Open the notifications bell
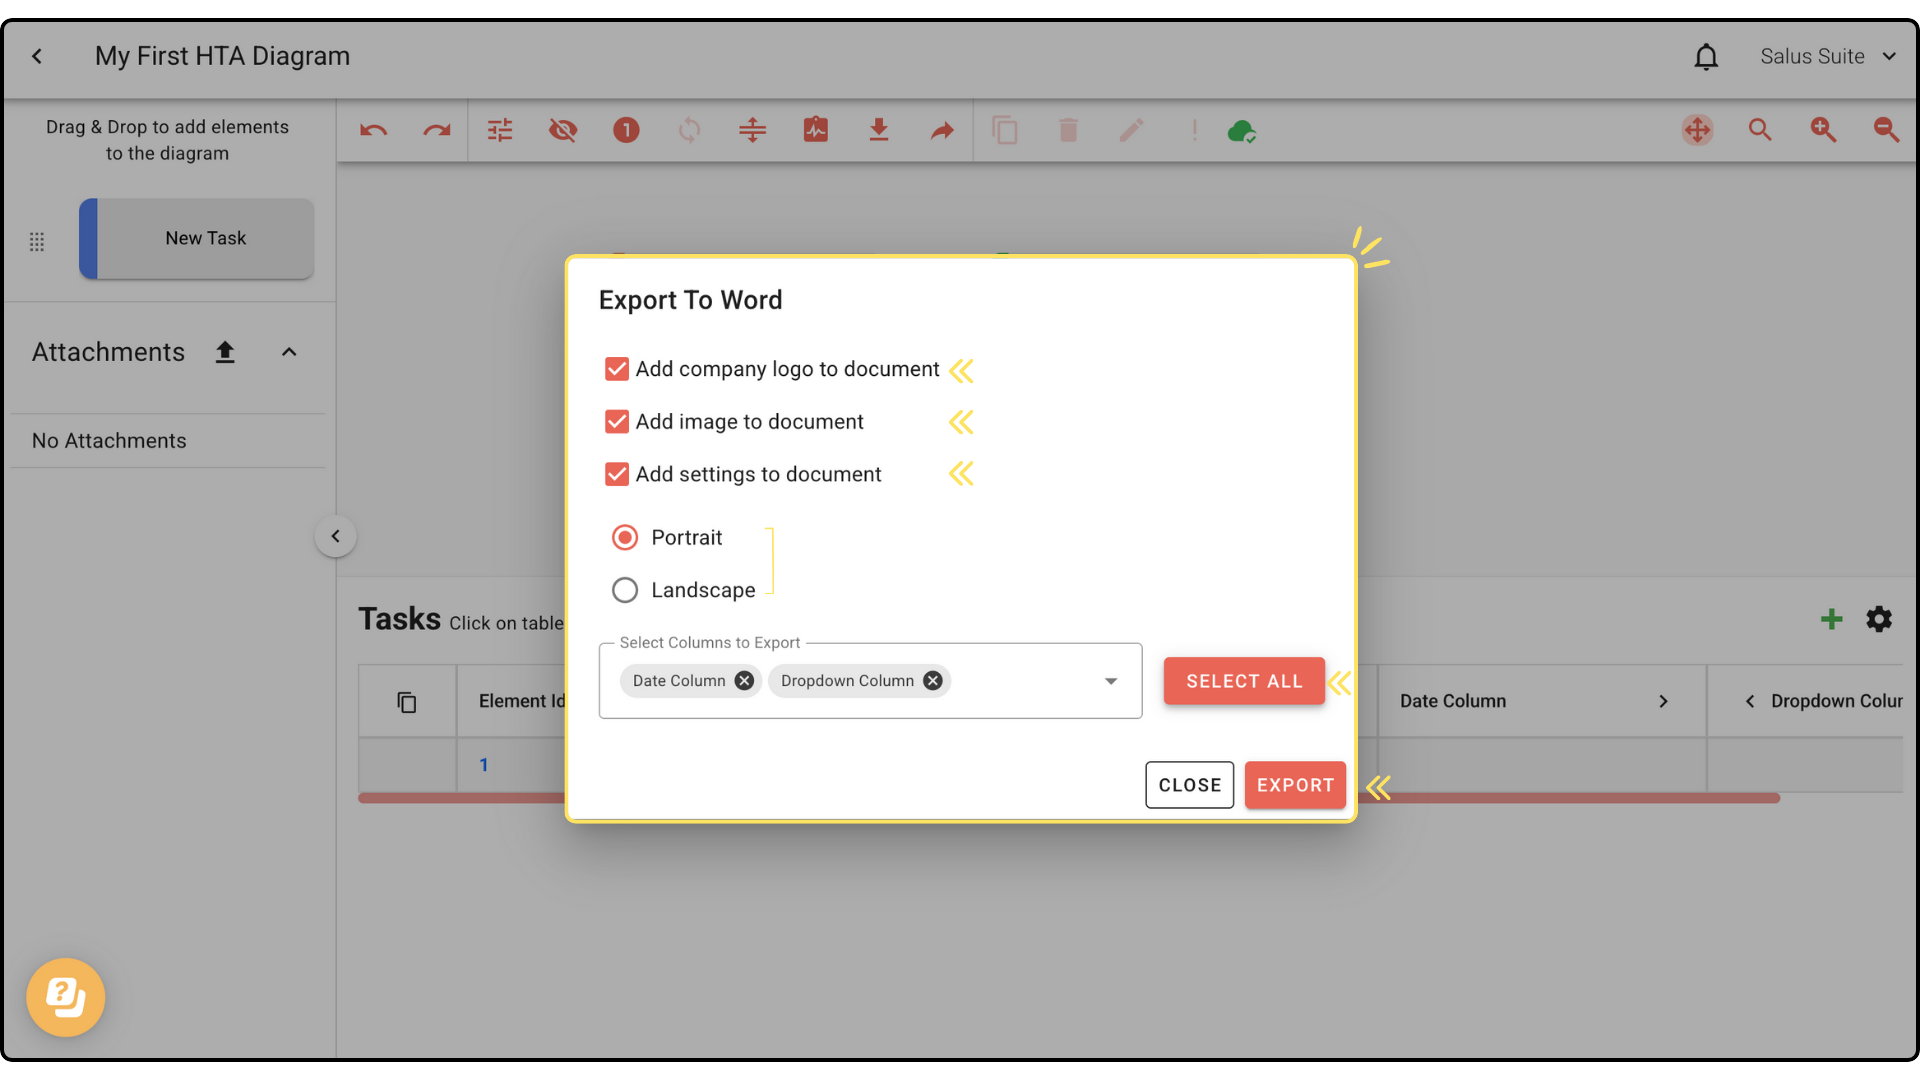1920x1080 pixels. click(x=1706, y=57)
